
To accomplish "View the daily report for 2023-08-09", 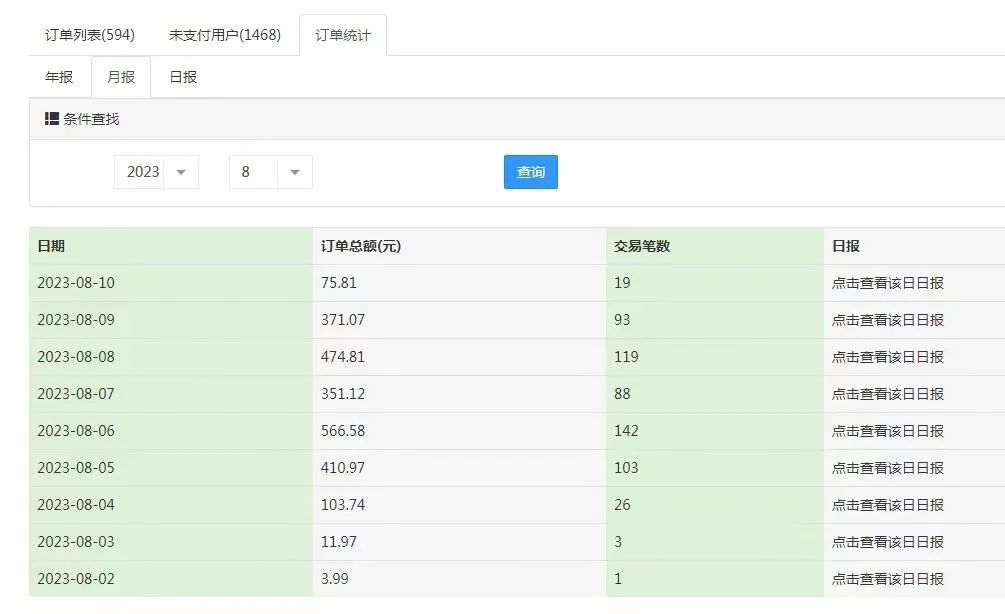I will [x=889, y=319].
